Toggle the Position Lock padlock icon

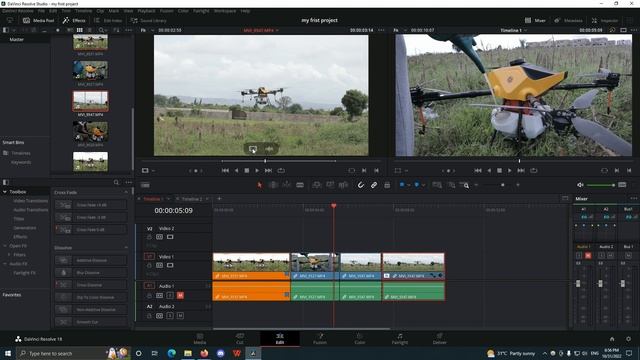387,185
